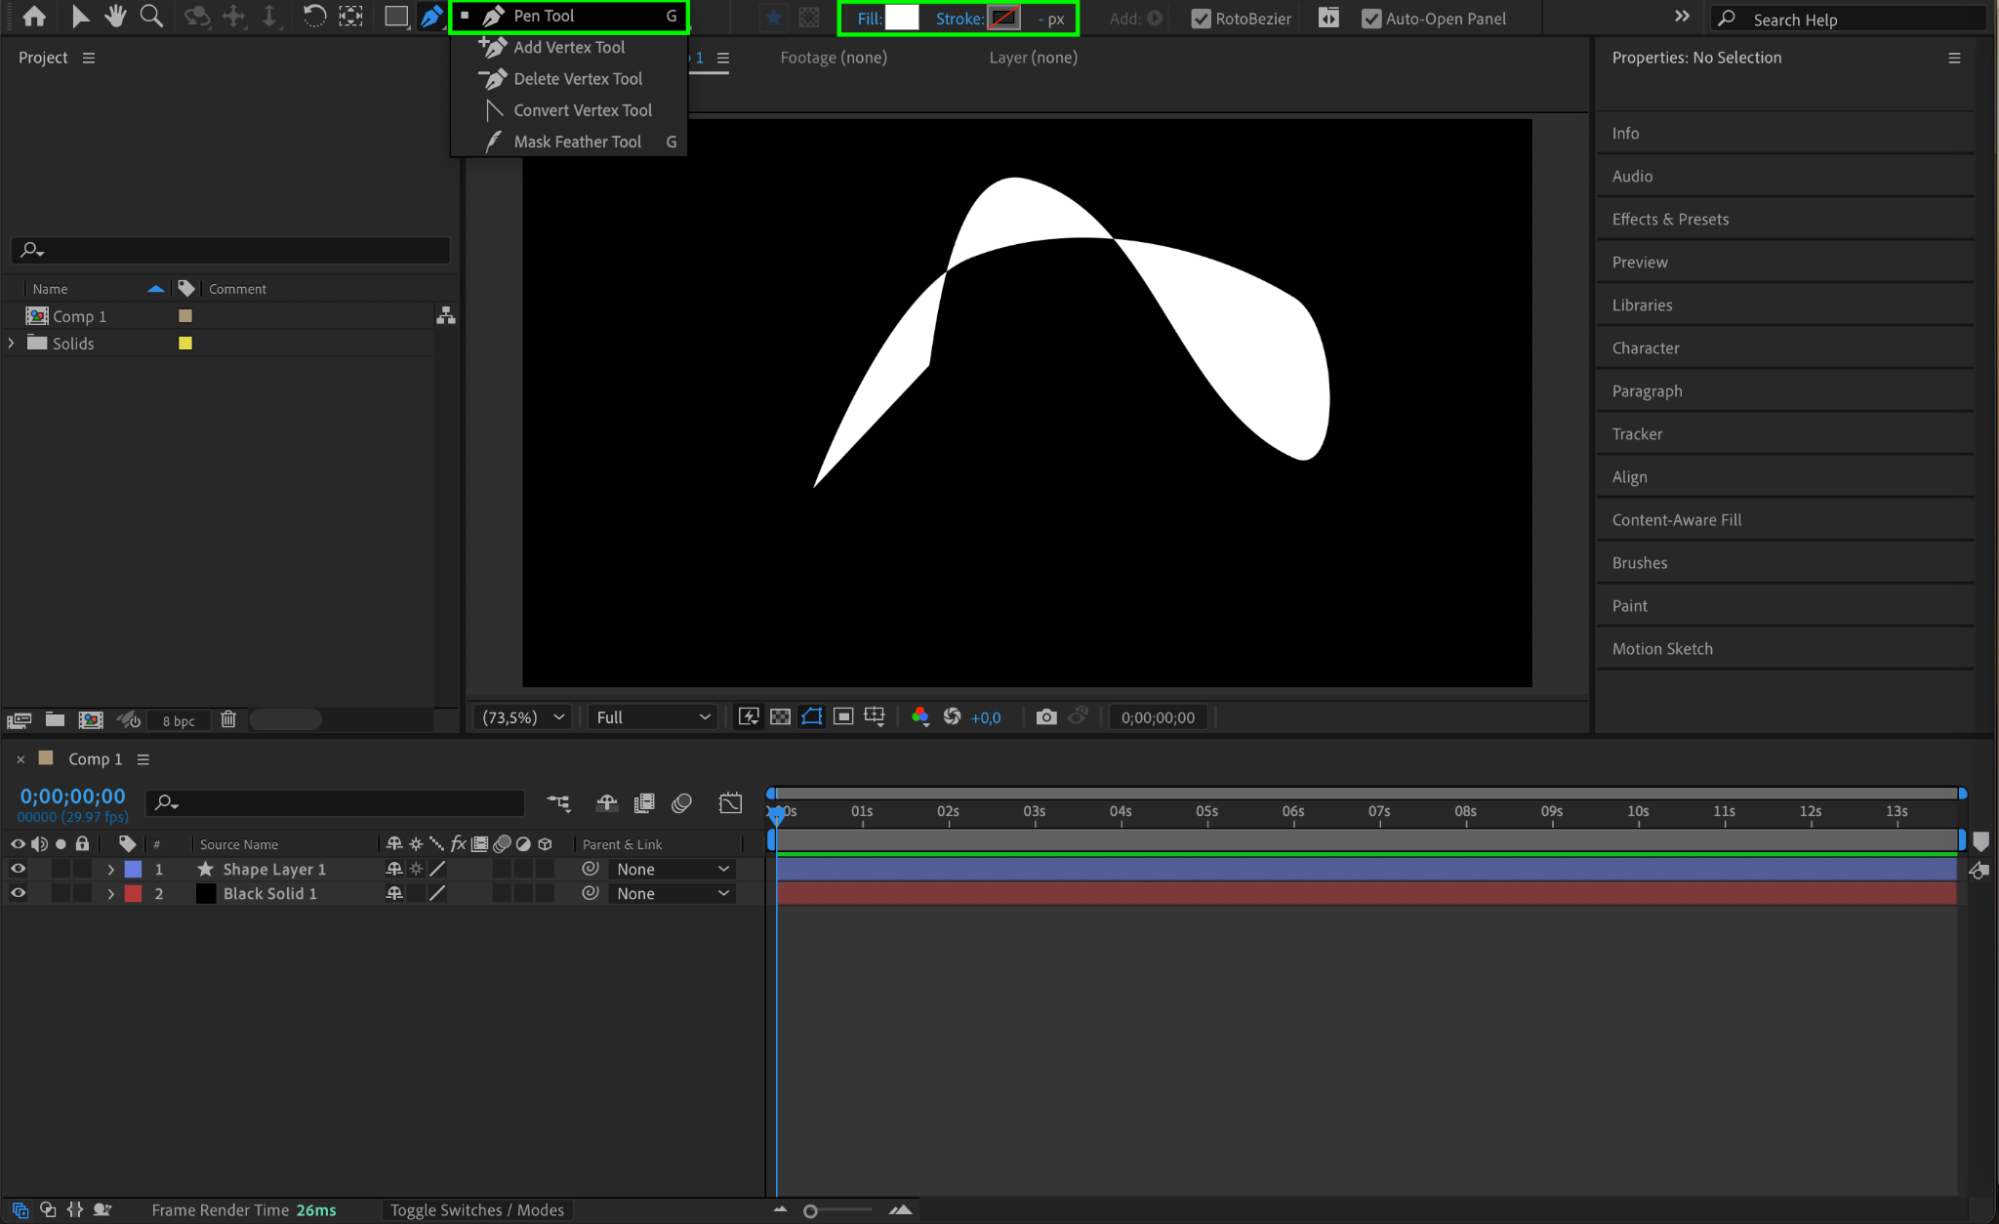Choose Convert Vertex Tool from menu
1999x1224 pixels.
(x=582, y=110)
